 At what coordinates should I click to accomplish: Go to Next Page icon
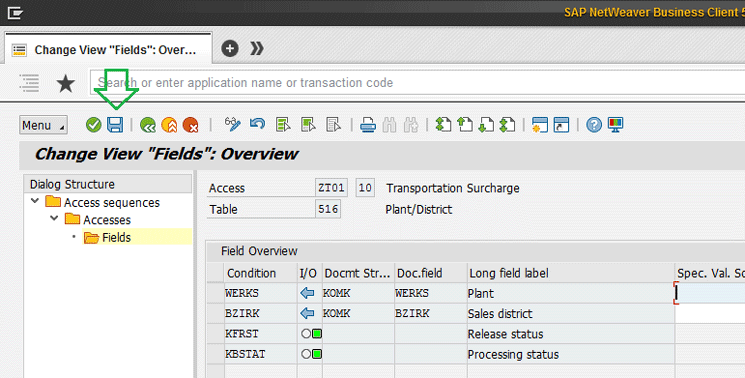pos(486,125)
